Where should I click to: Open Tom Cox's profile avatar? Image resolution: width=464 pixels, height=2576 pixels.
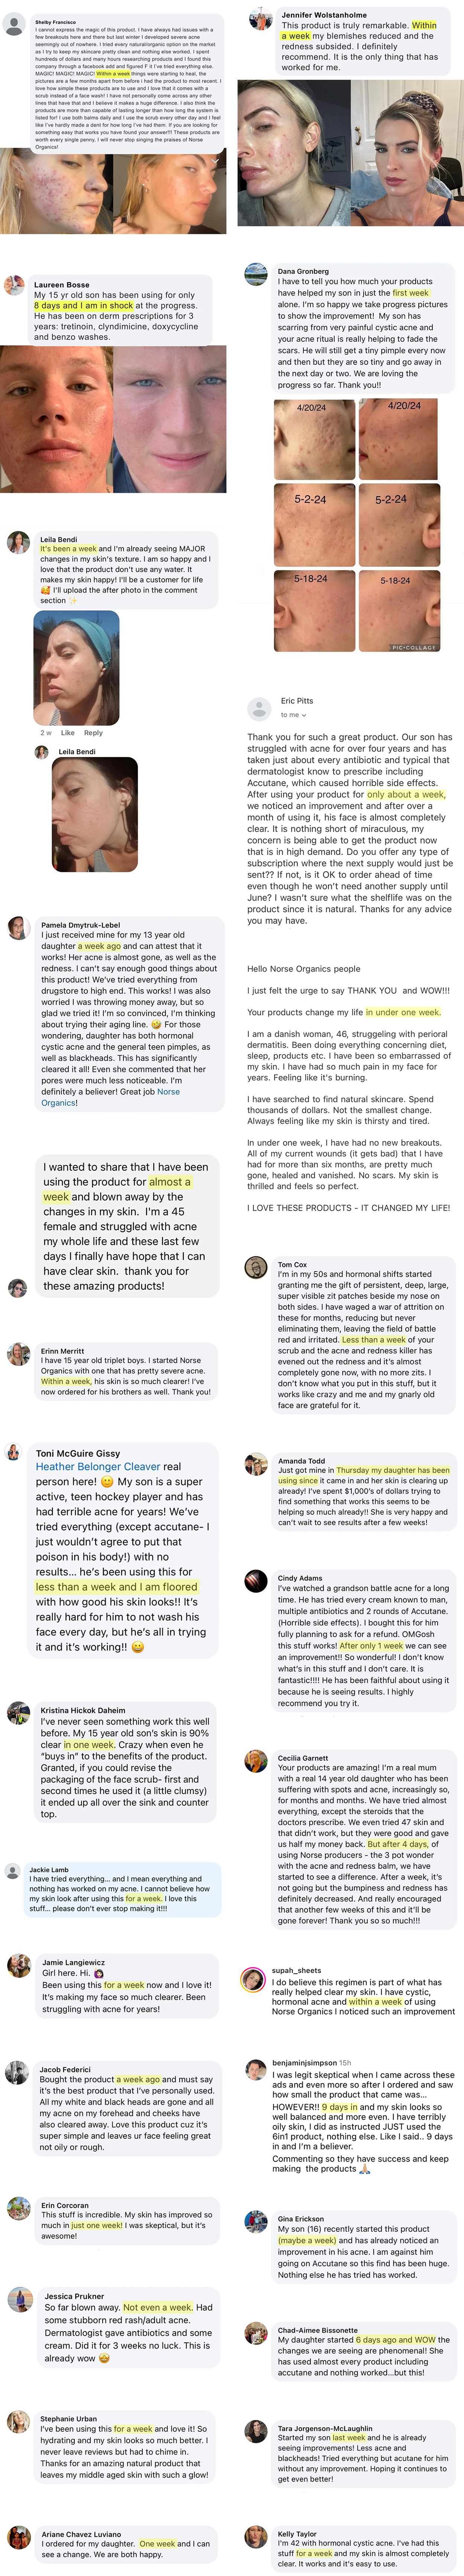[256, 1269]
